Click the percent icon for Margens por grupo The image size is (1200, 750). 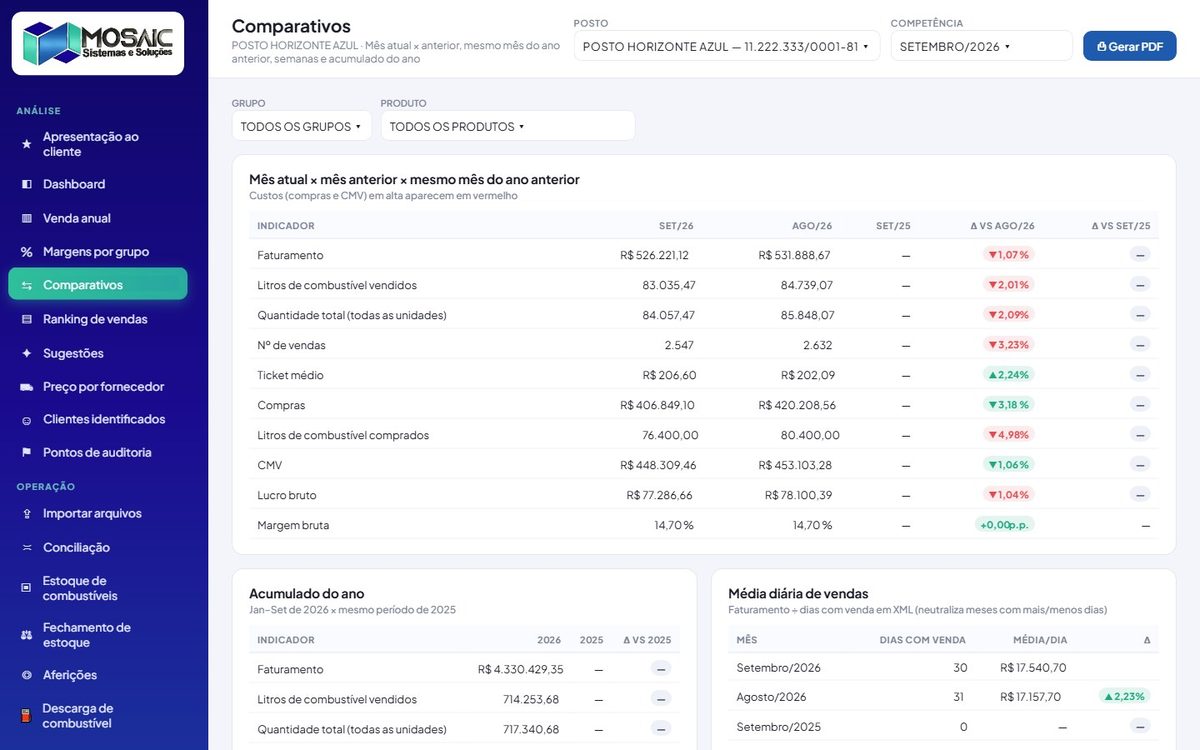tap(27, 252)
